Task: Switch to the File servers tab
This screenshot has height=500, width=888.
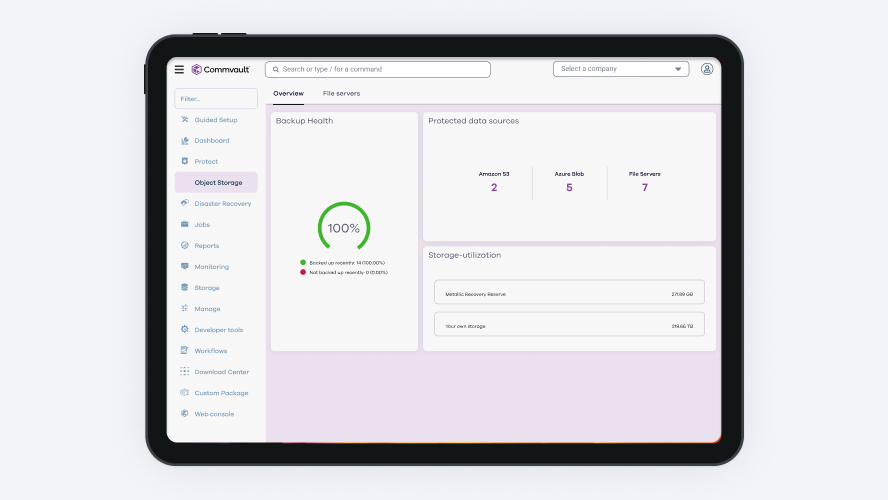Action: tap(341, 93)
